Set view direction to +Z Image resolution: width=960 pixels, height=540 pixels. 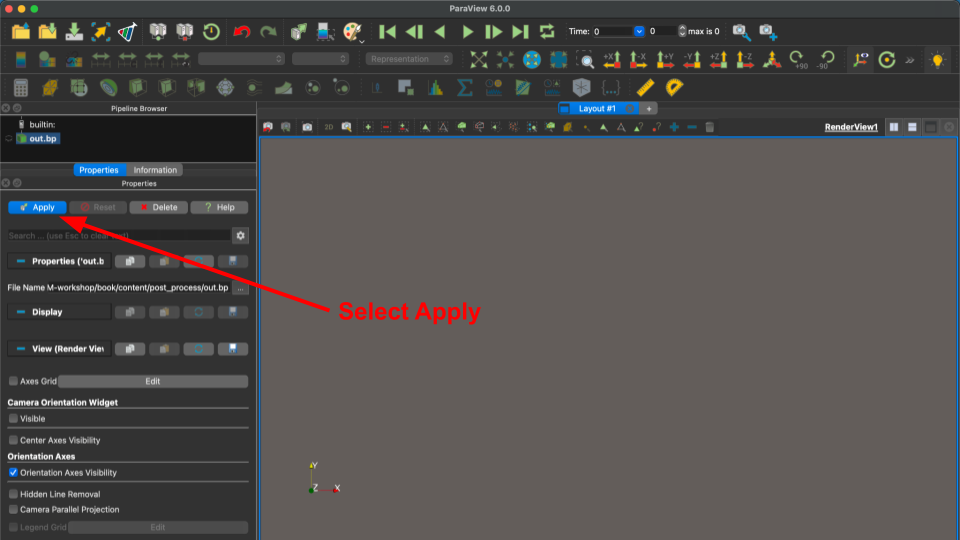coord(718,59)
